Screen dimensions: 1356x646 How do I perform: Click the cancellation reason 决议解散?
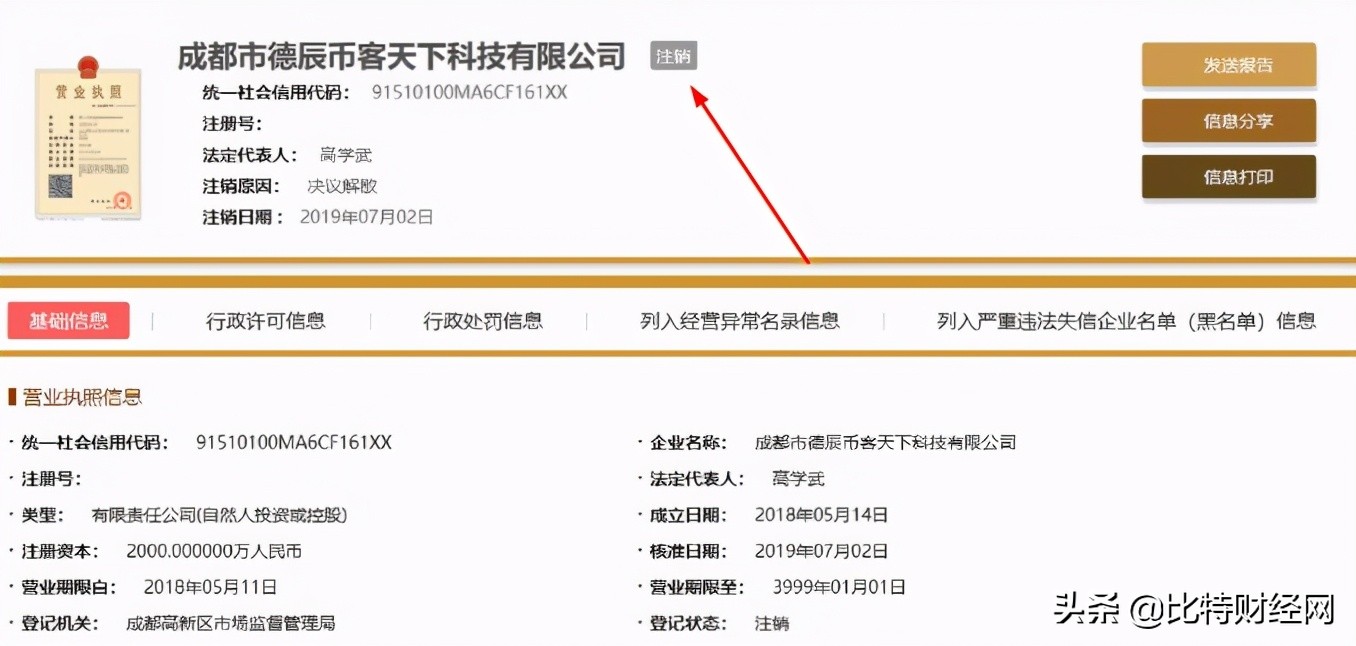point(343,186)
